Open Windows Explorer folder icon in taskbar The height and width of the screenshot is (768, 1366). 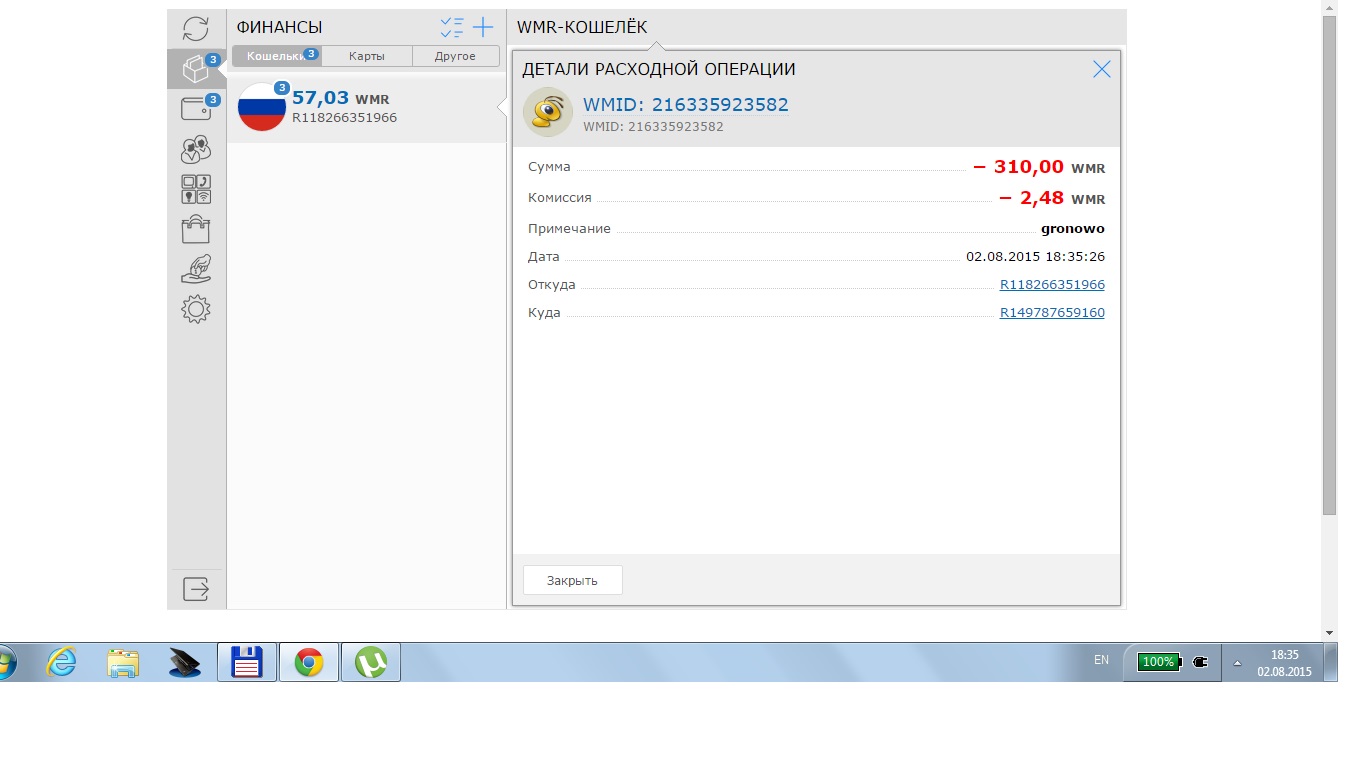[123, 662]
